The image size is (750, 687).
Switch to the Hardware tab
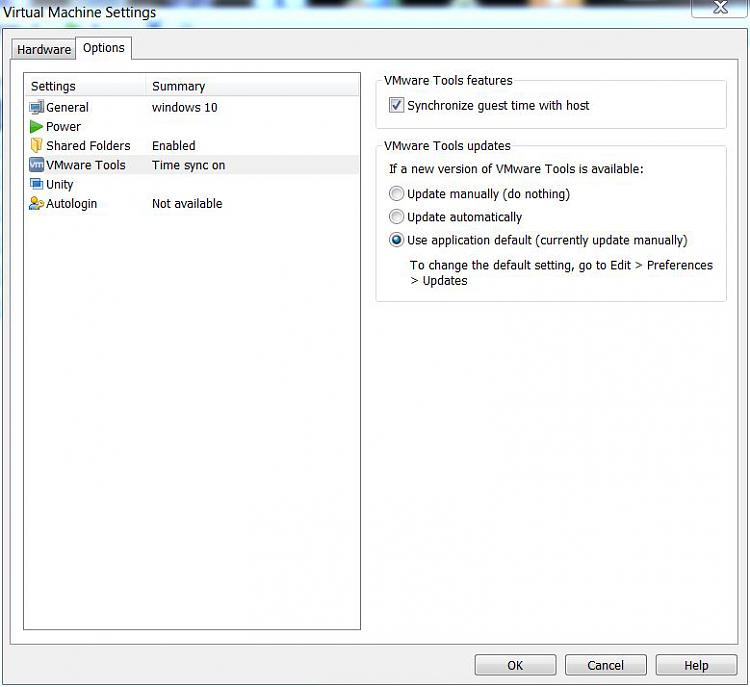44,49
